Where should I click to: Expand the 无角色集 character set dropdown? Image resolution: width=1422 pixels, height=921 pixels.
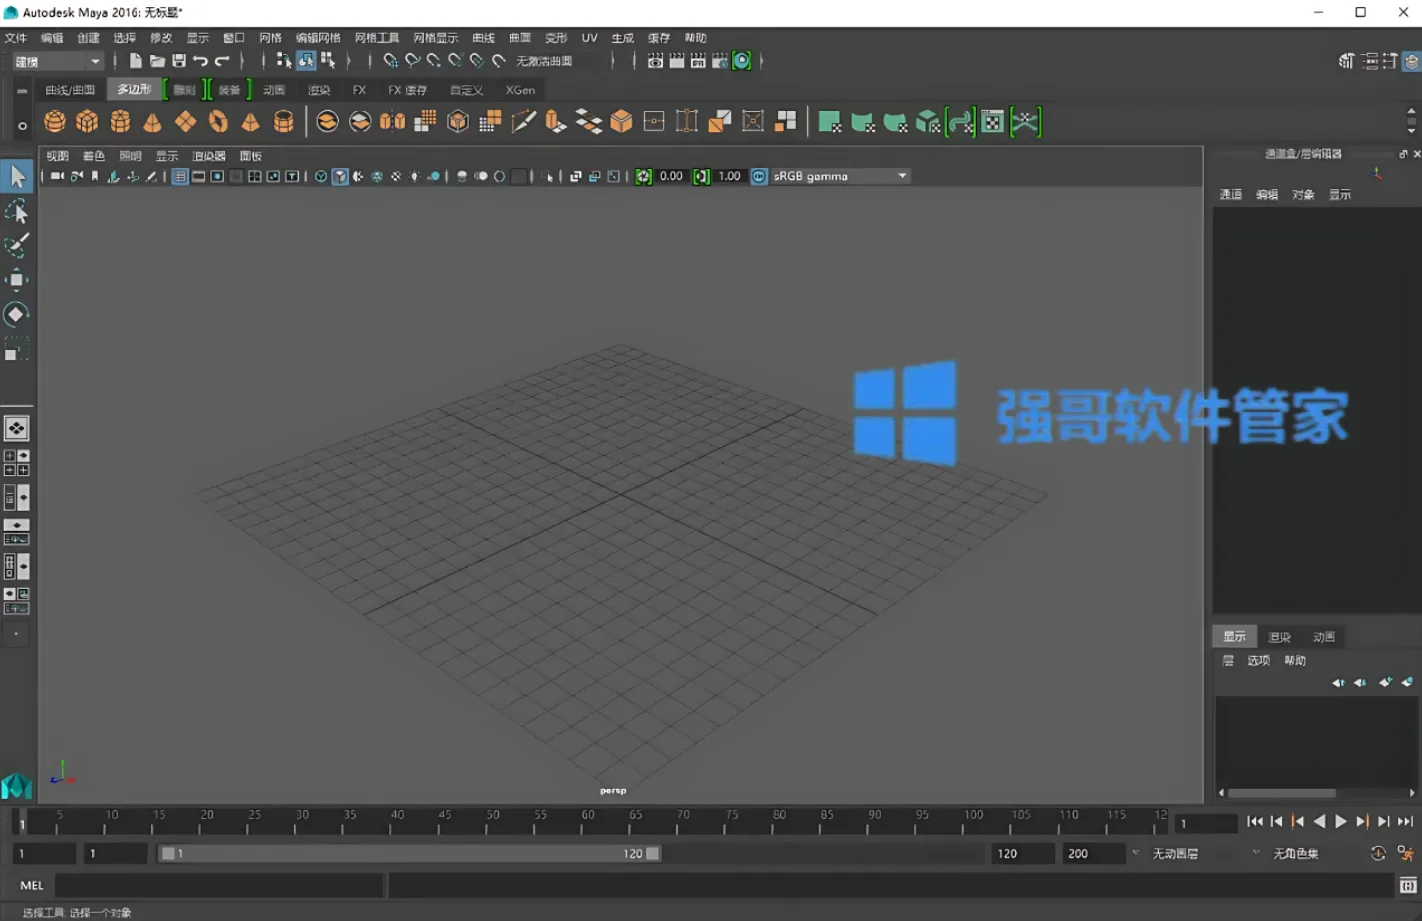point(1256,853)
